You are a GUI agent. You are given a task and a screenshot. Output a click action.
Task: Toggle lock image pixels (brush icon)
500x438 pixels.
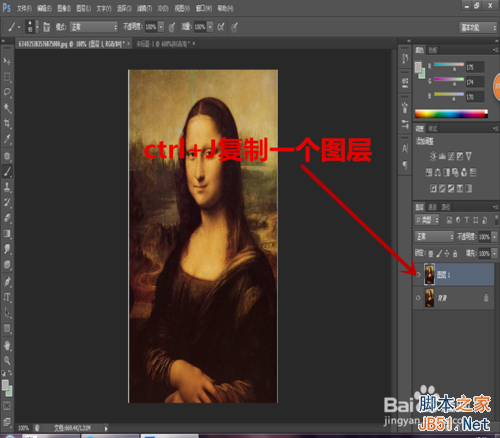[x=439, y=254]
